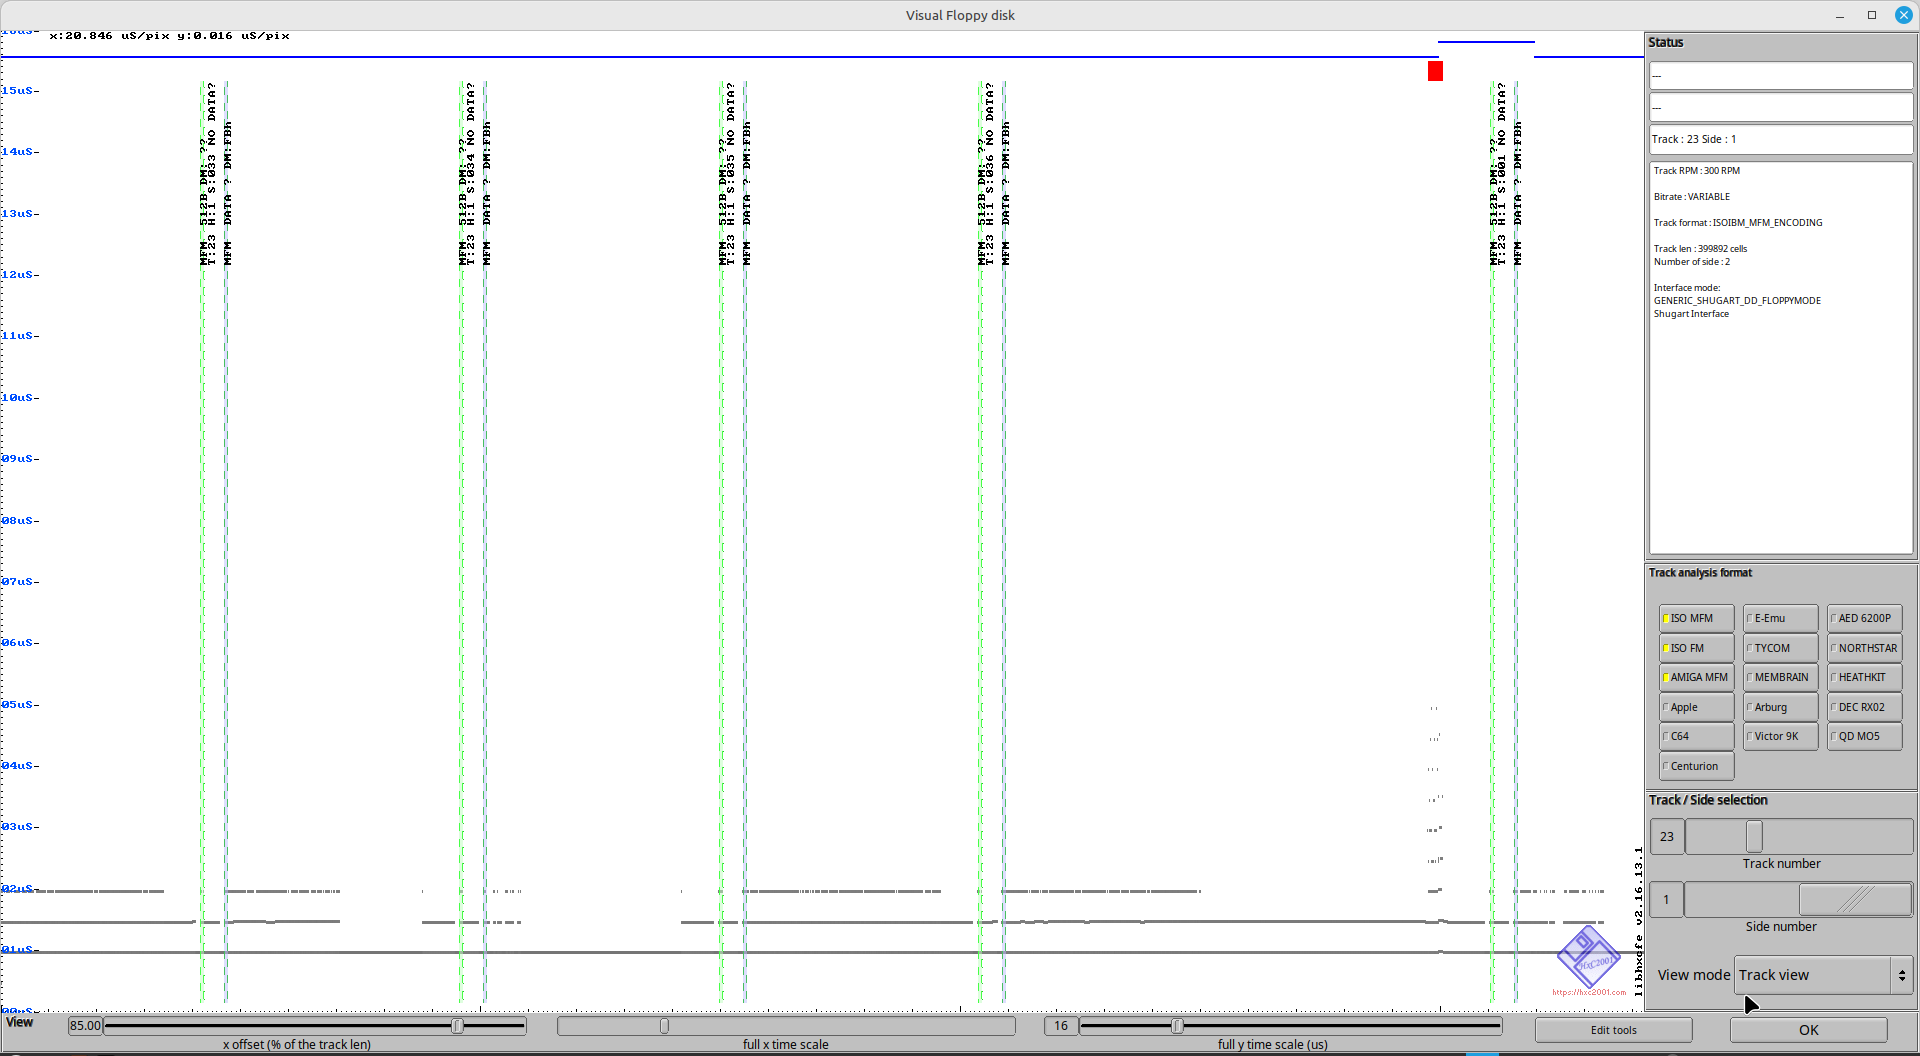This screenshot has height=1056, width=1920.
Task: Toggle the AMIGA MFM analysis format
Action: point(1696,677)
